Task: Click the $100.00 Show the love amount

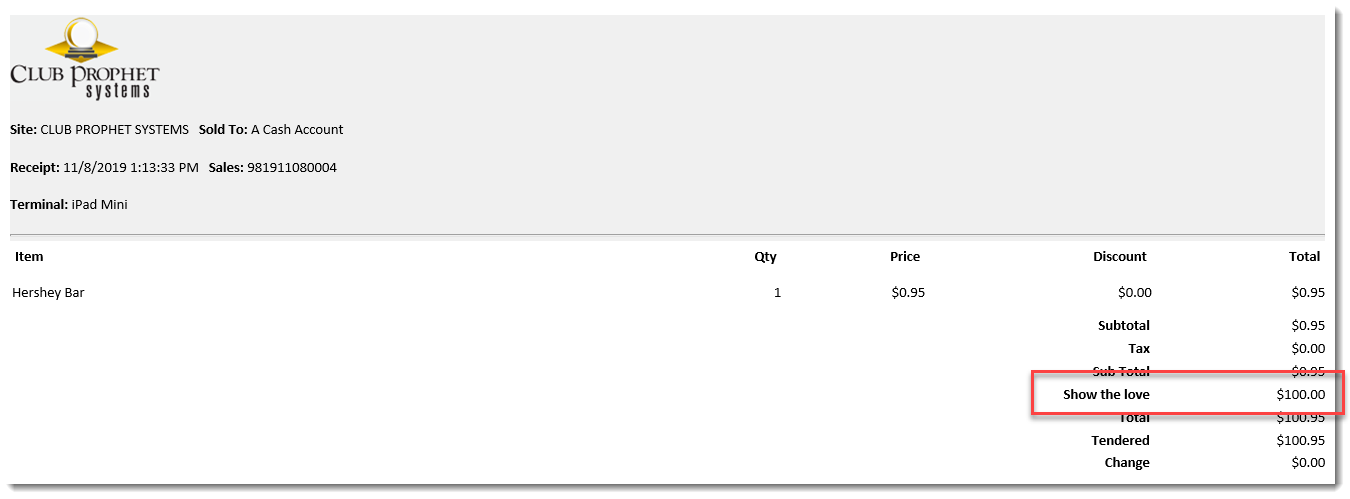Action: [x=1301, y=394]
